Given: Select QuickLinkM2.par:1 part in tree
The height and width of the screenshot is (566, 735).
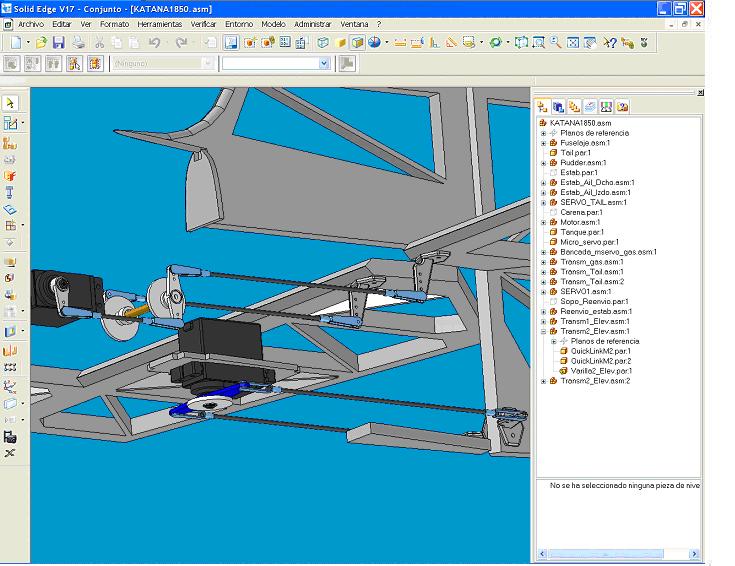Looking at the screenshot, I should (x=600, y=351).
